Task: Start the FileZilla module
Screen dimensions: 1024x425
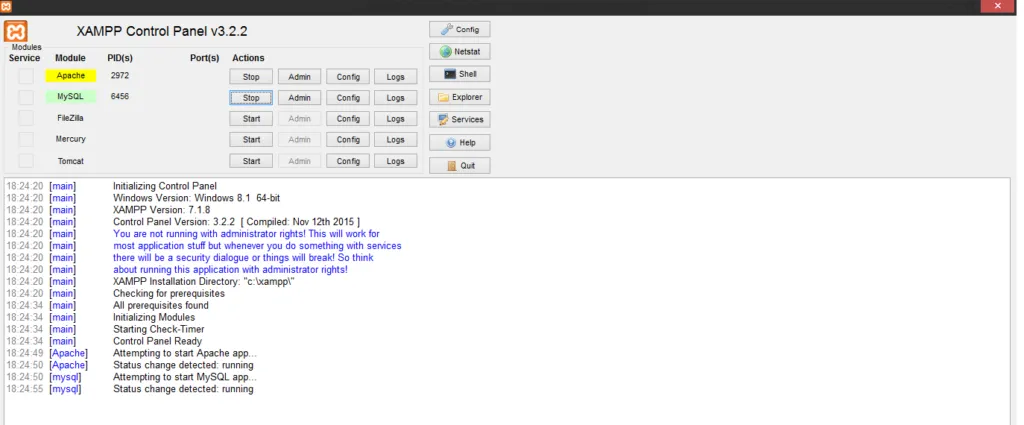Action: point(251,119)
